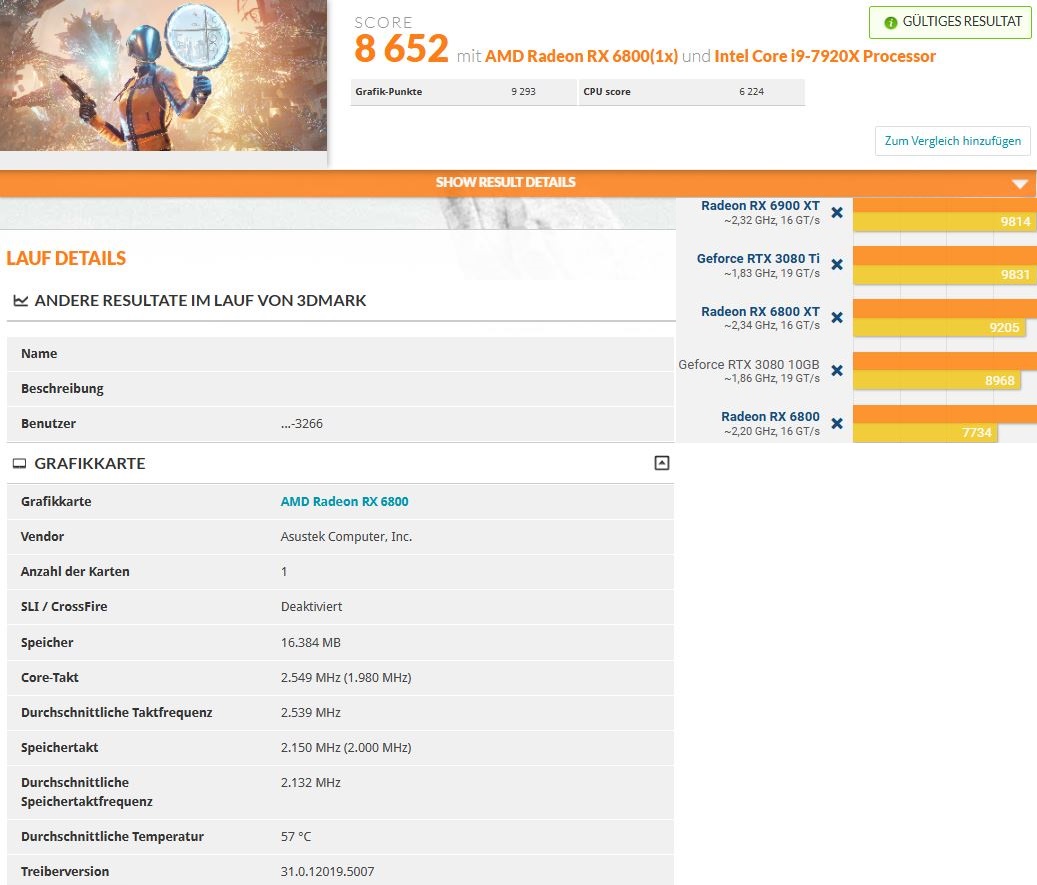
Task: Open Geforce RTX 3080 Ti comparison link
Action: (x=758, y=259)
